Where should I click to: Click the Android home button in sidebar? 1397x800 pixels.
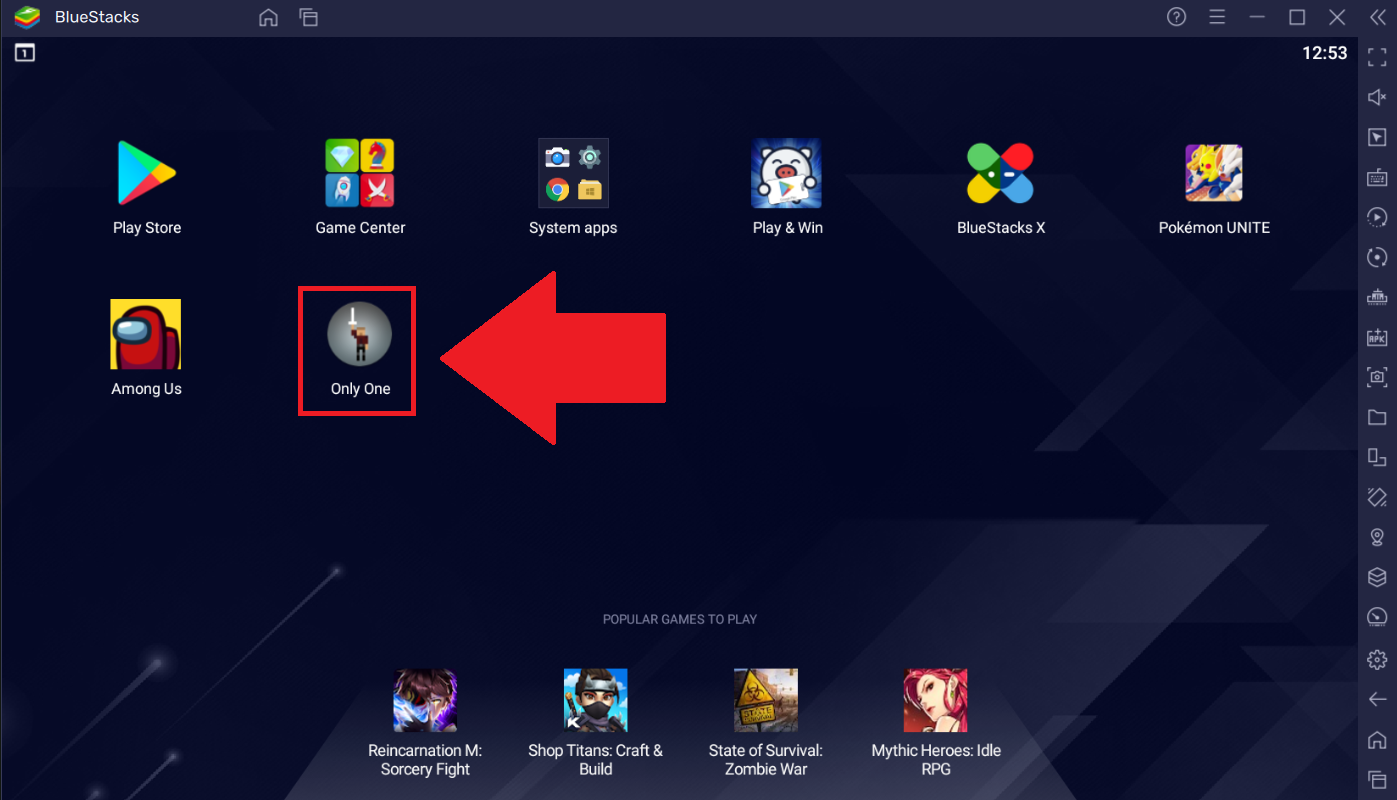(x=1377, y=739)
